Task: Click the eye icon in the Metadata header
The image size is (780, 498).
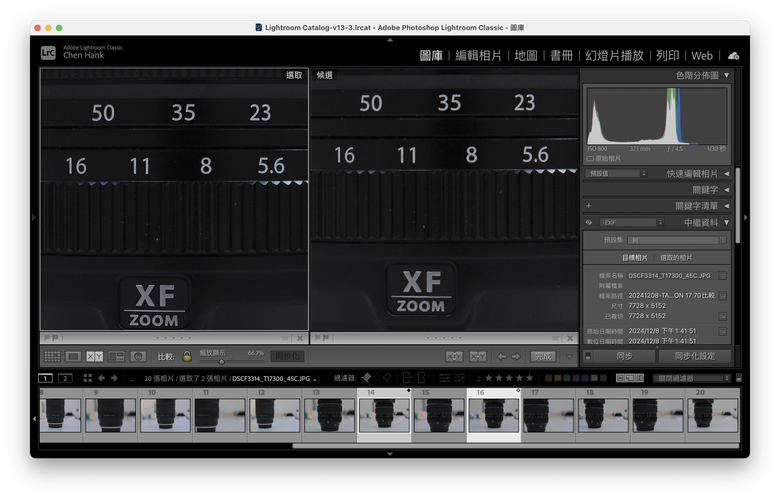Action: 589,222
